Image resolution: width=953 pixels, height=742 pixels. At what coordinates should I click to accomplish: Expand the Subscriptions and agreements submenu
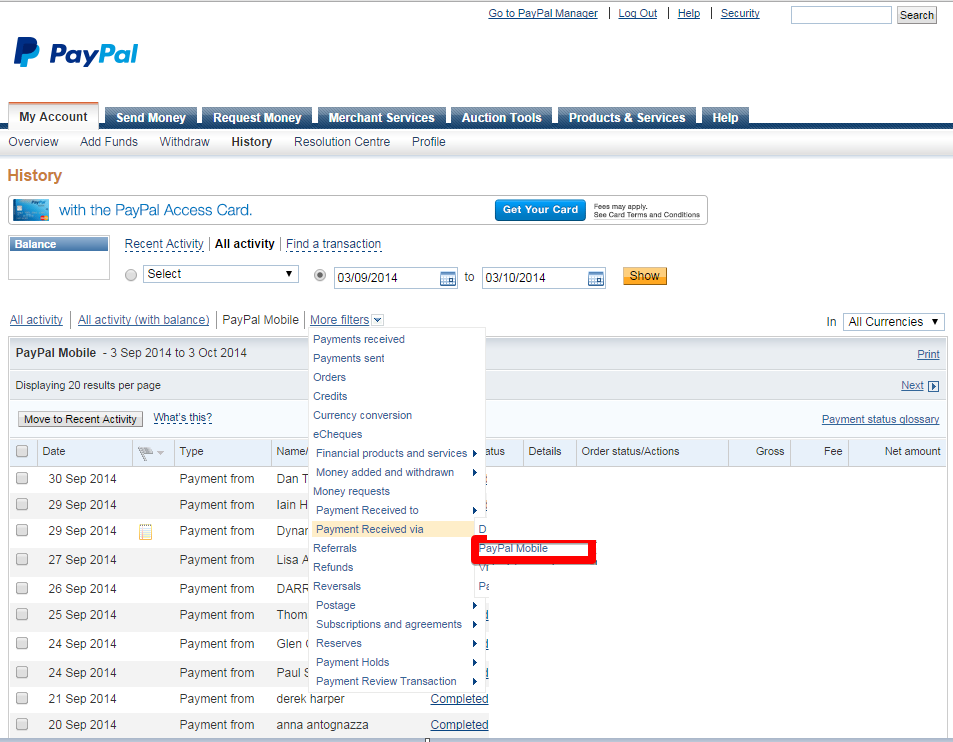(475, 624)
